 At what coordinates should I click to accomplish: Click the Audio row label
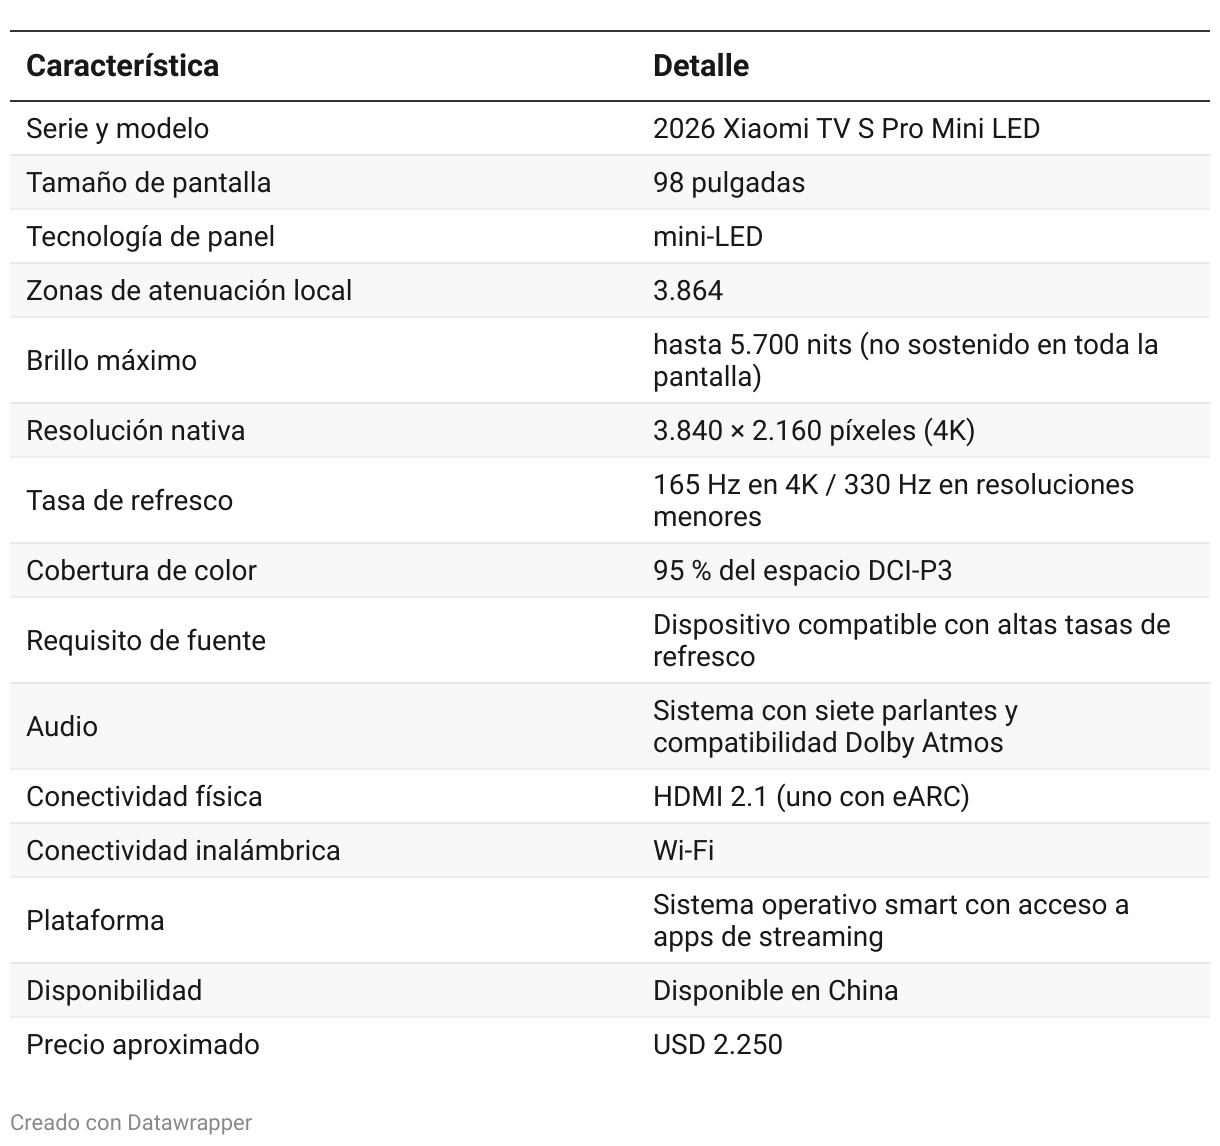(62, 727)
